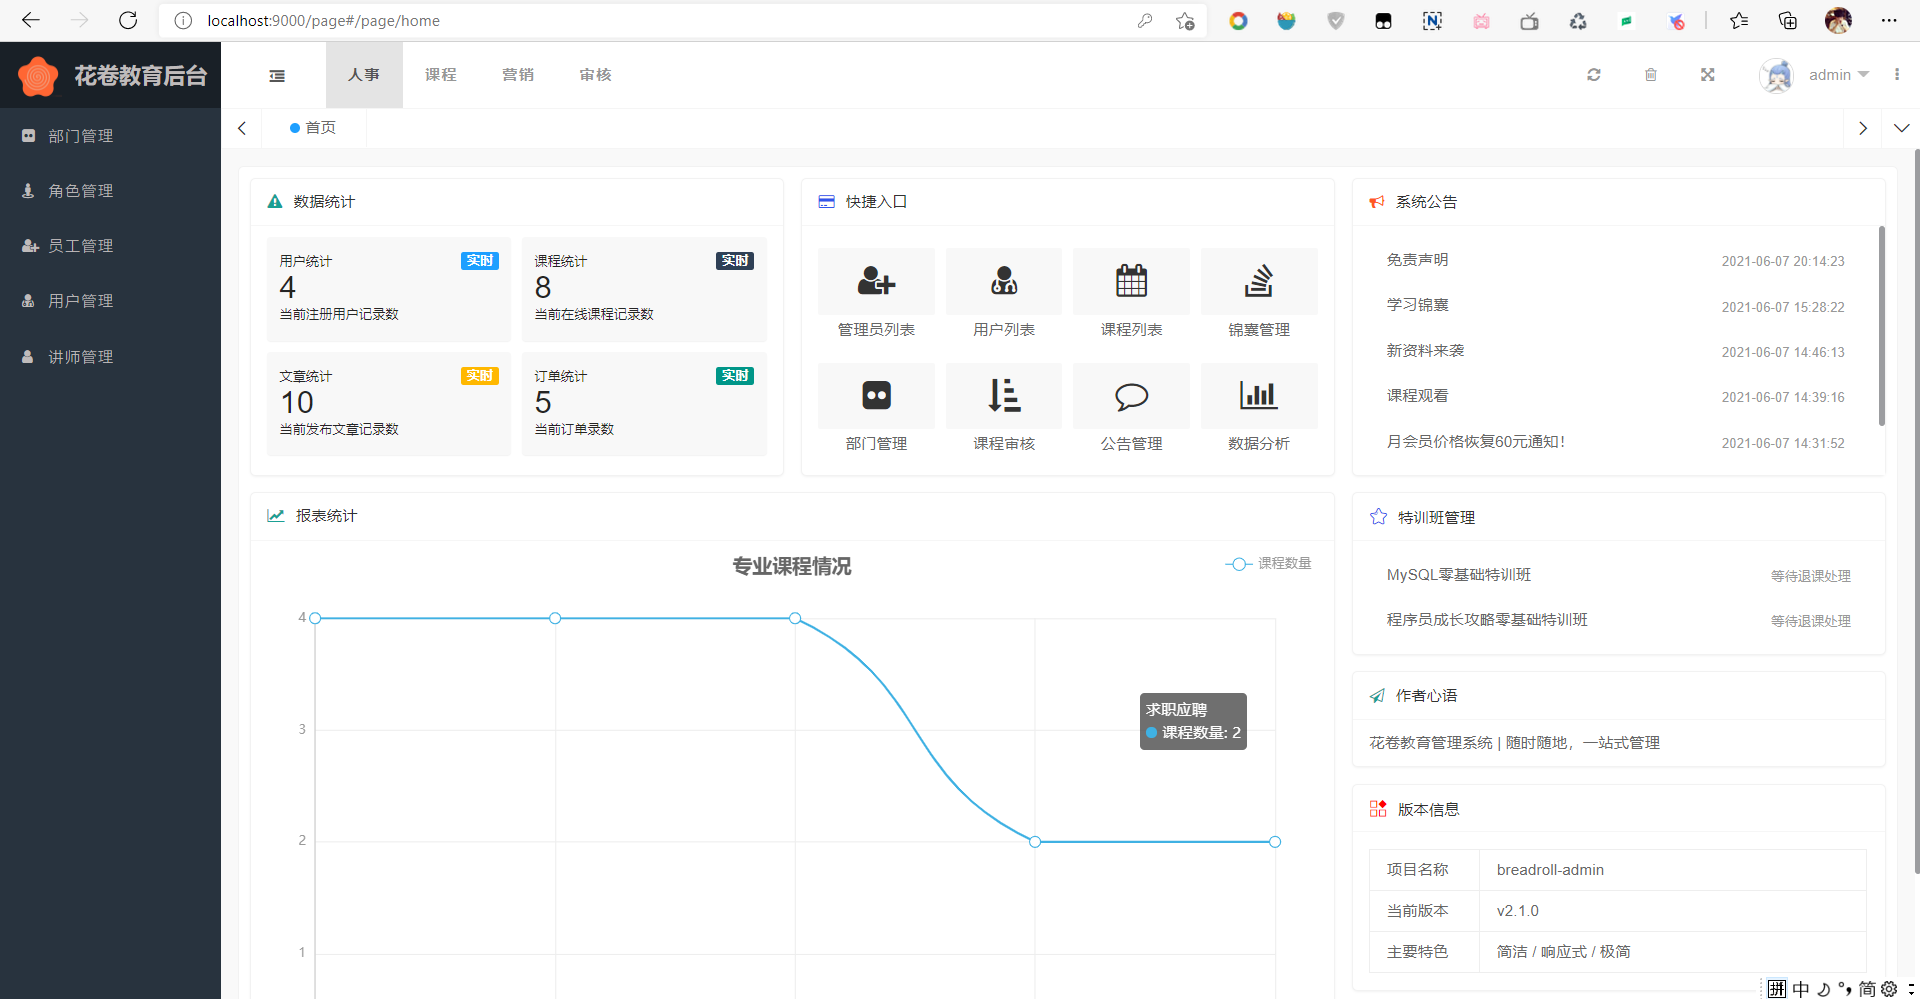Open 部门管理 in the sidebar
This screenshot has width=1920, height=999.
[x=110, y=136]
